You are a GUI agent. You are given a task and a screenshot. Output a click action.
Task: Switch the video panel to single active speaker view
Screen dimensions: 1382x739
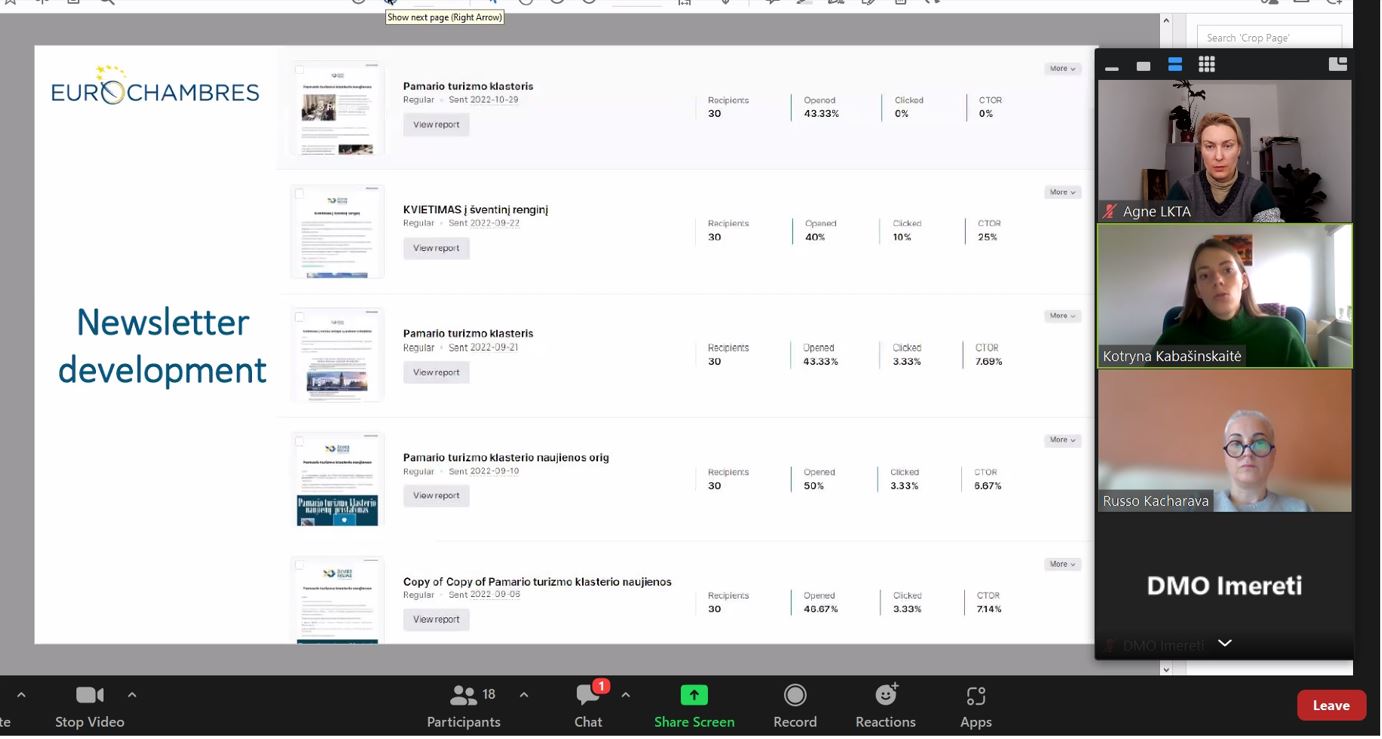click(1143, 66)
